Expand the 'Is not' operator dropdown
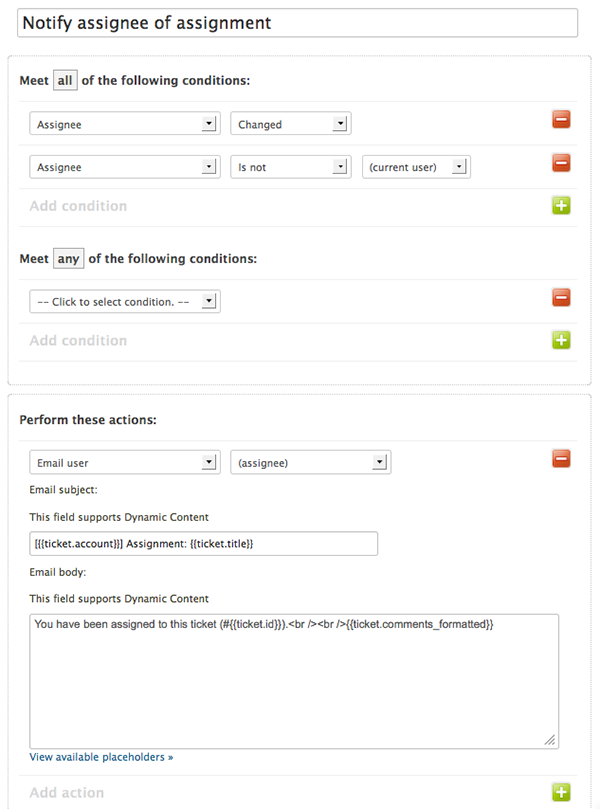Viewport: 600px width, 809px height. coord(291,167)
